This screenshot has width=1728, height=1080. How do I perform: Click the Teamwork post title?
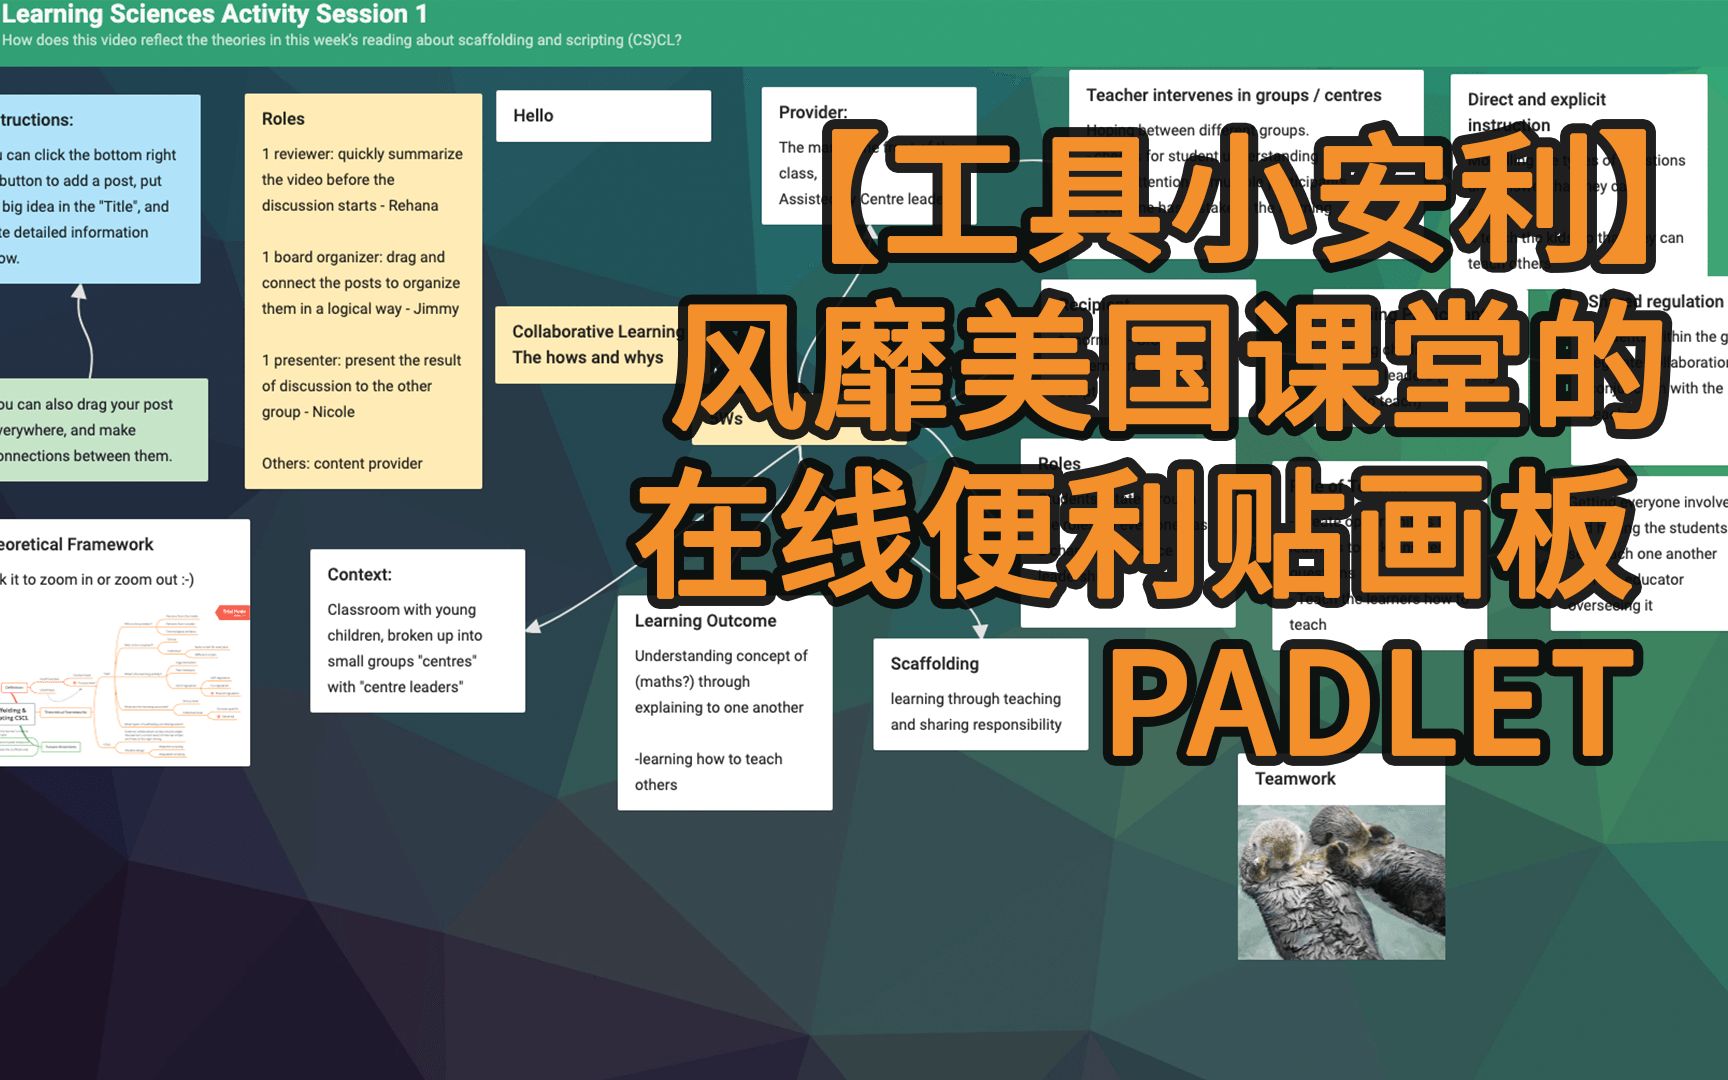tap(1295, 778)
